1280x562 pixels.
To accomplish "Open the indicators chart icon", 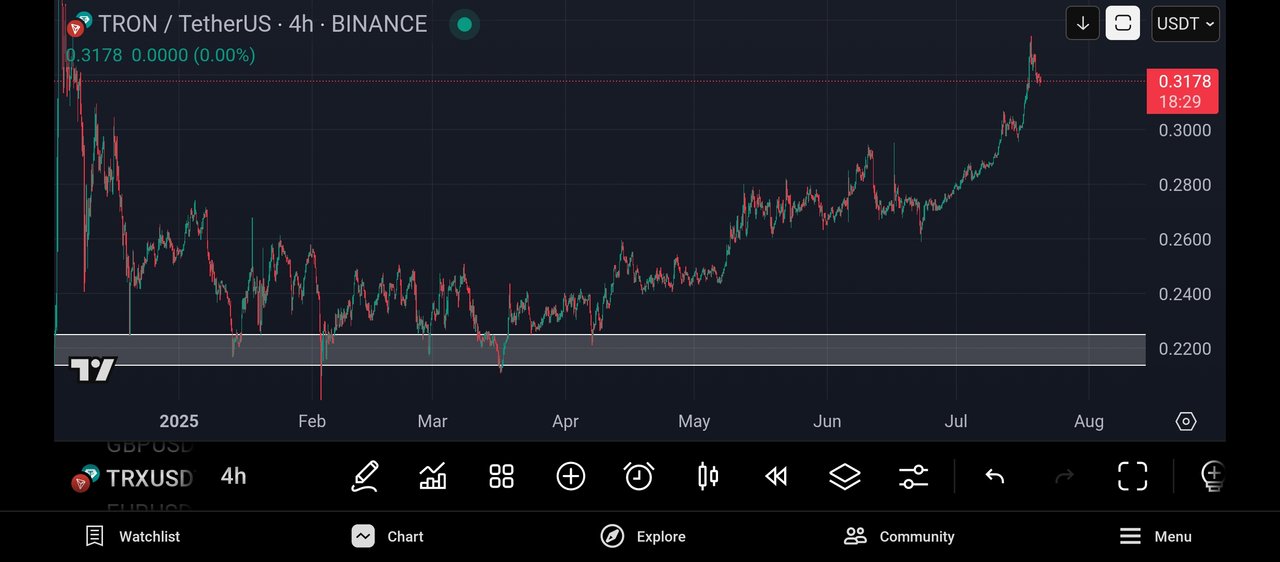I will click(x=433, y=476).
